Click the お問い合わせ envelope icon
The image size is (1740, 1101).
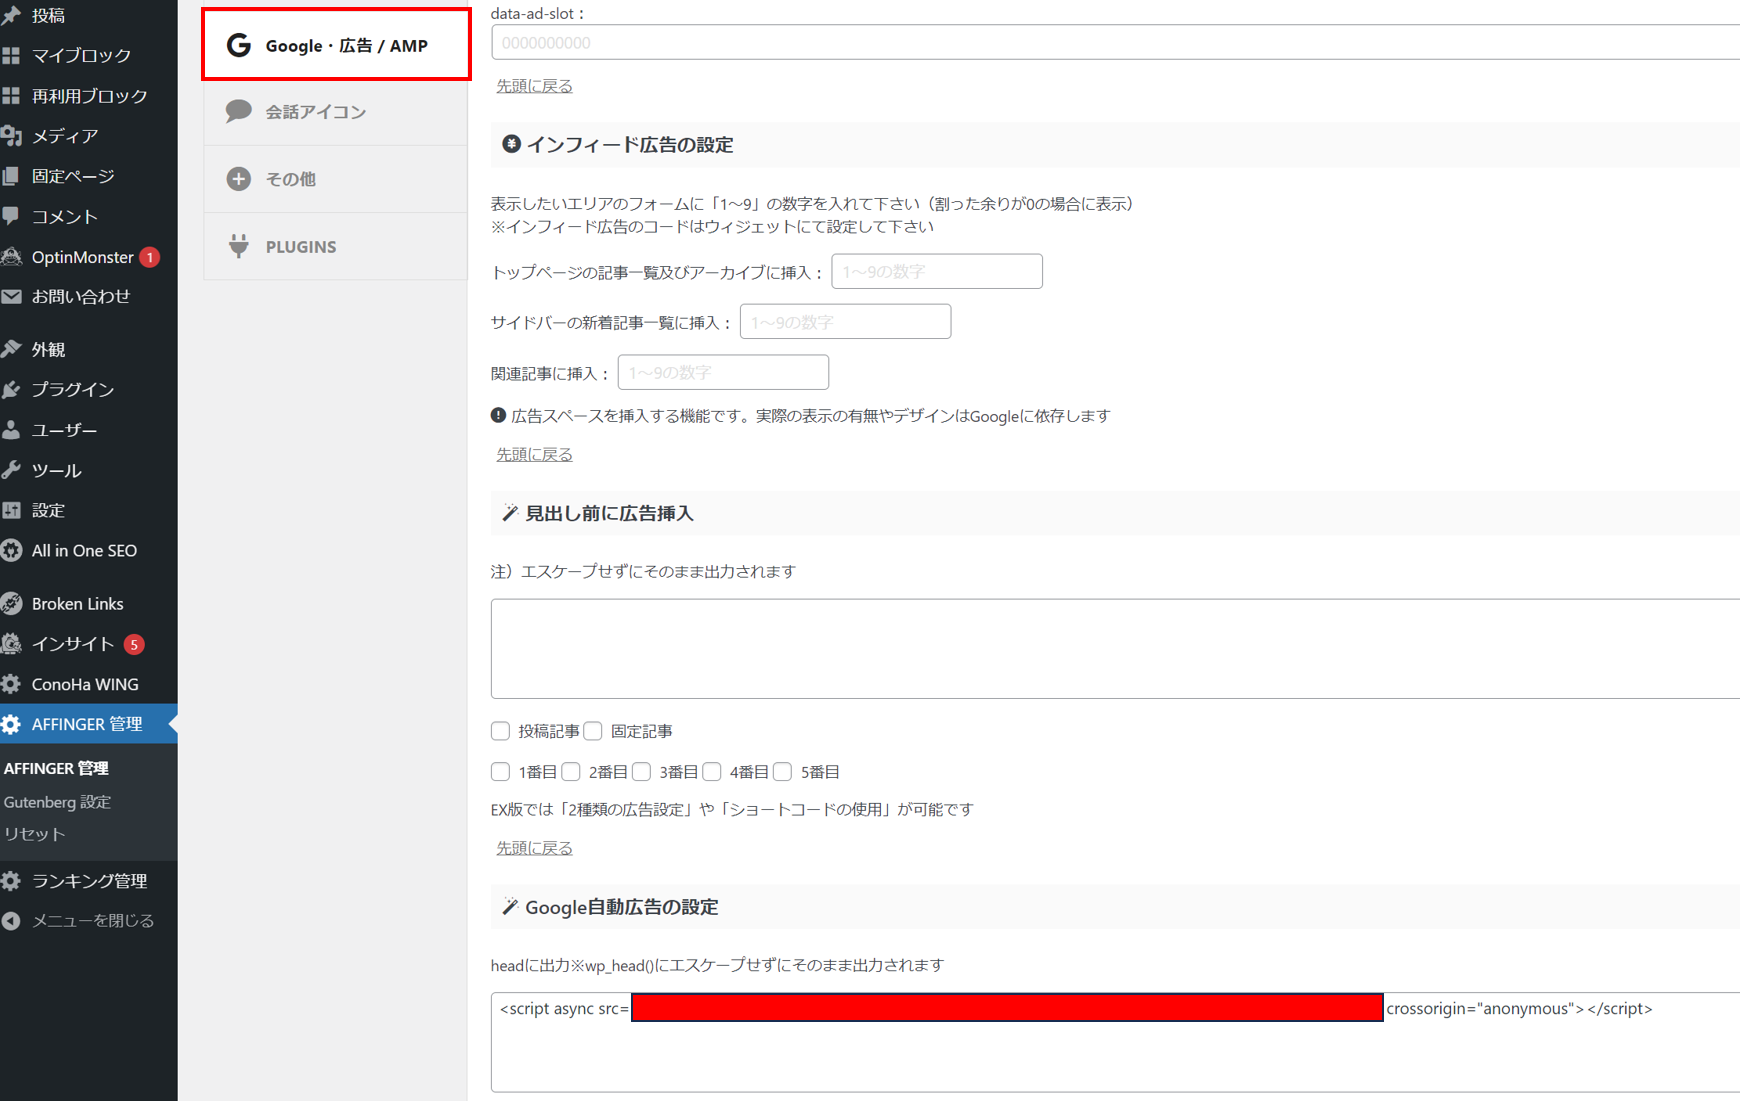pos(11,296)
